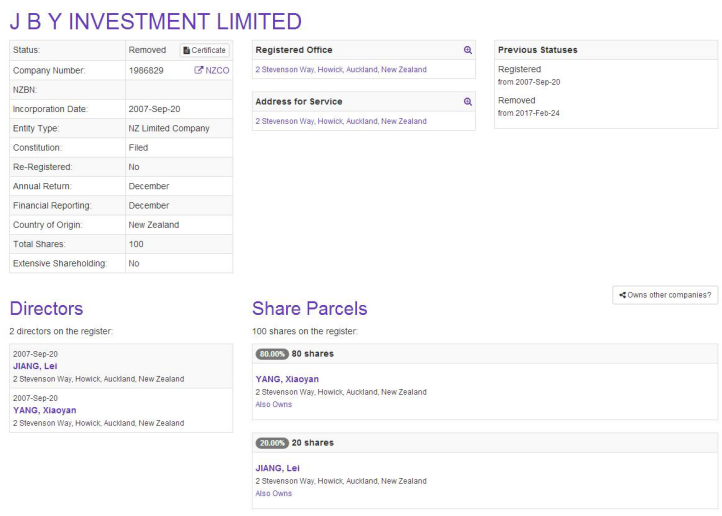This screenshot has width=722, height=516.
Task: Open YANG, Xiaoyan in the 80 shares parcel
Action: (x=287, y=380)
